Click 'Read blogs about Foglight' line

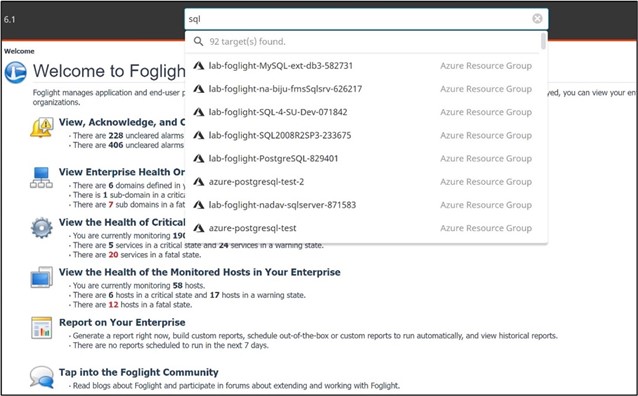tap(236, 385)
